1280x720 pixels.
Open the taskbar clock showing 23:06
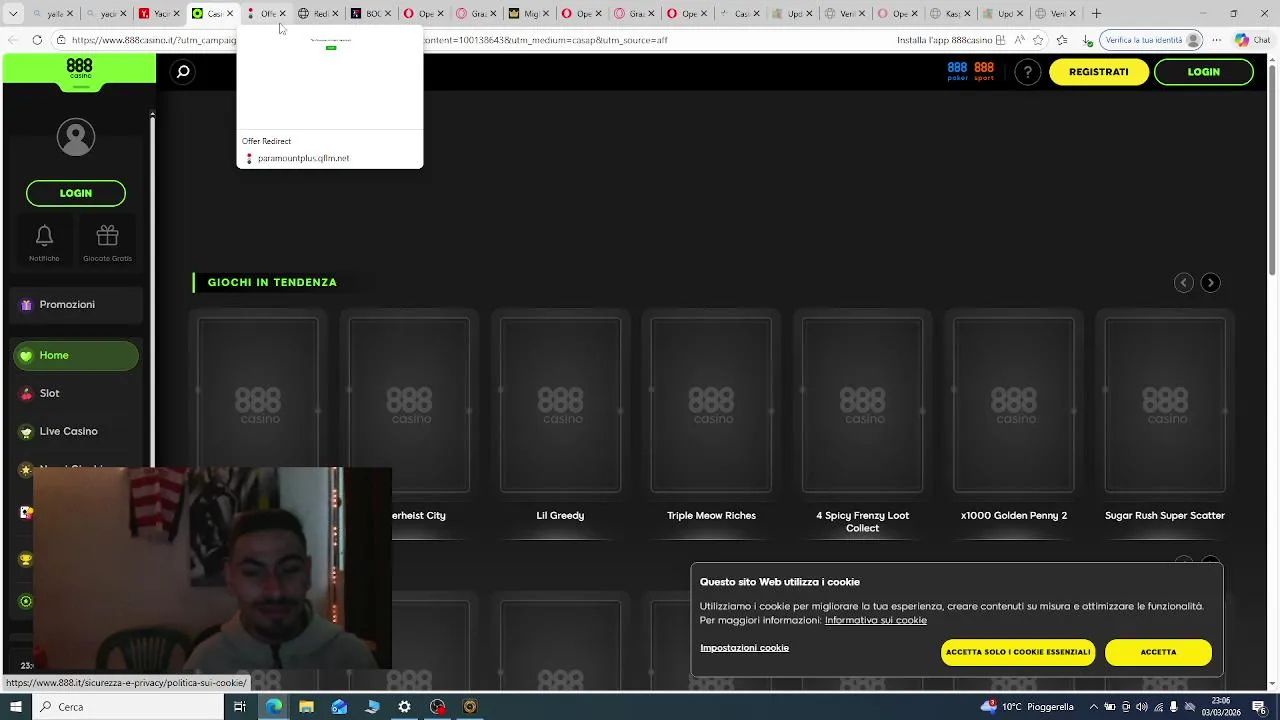1221,707
